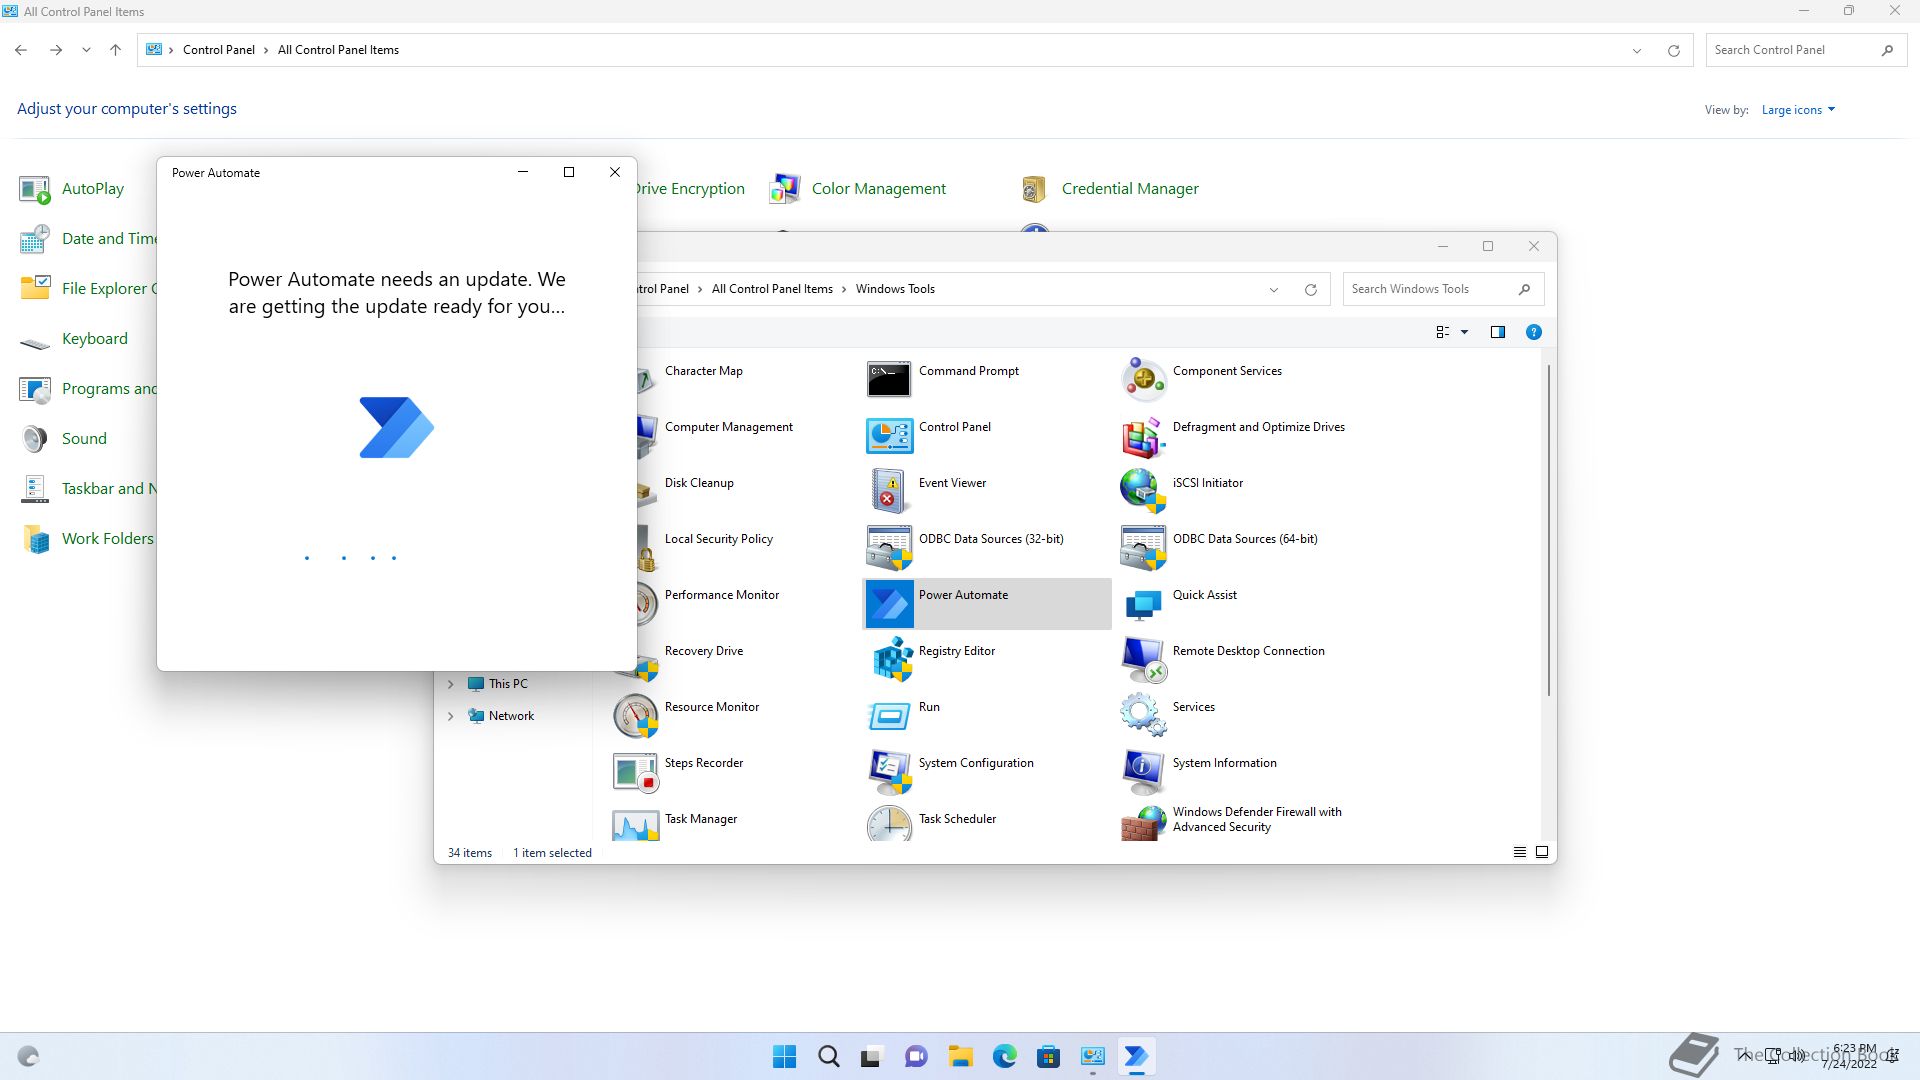
Task: Open the change your view dropdown arrow
Action: [x=1465, y=332]
